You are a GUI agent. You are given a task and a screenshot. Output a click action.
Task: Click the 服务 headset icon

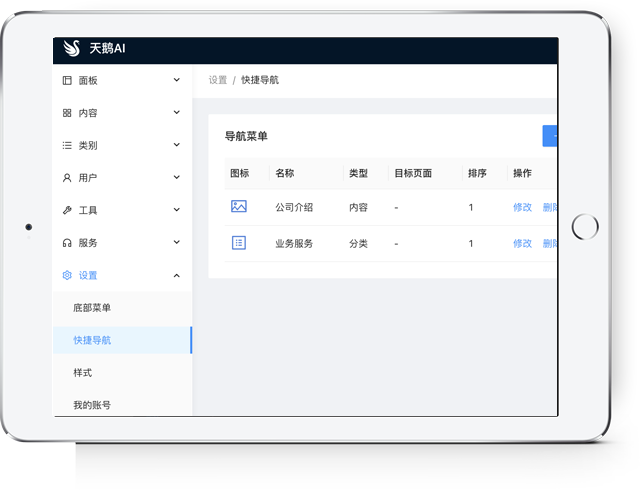(x=67, y=243)
